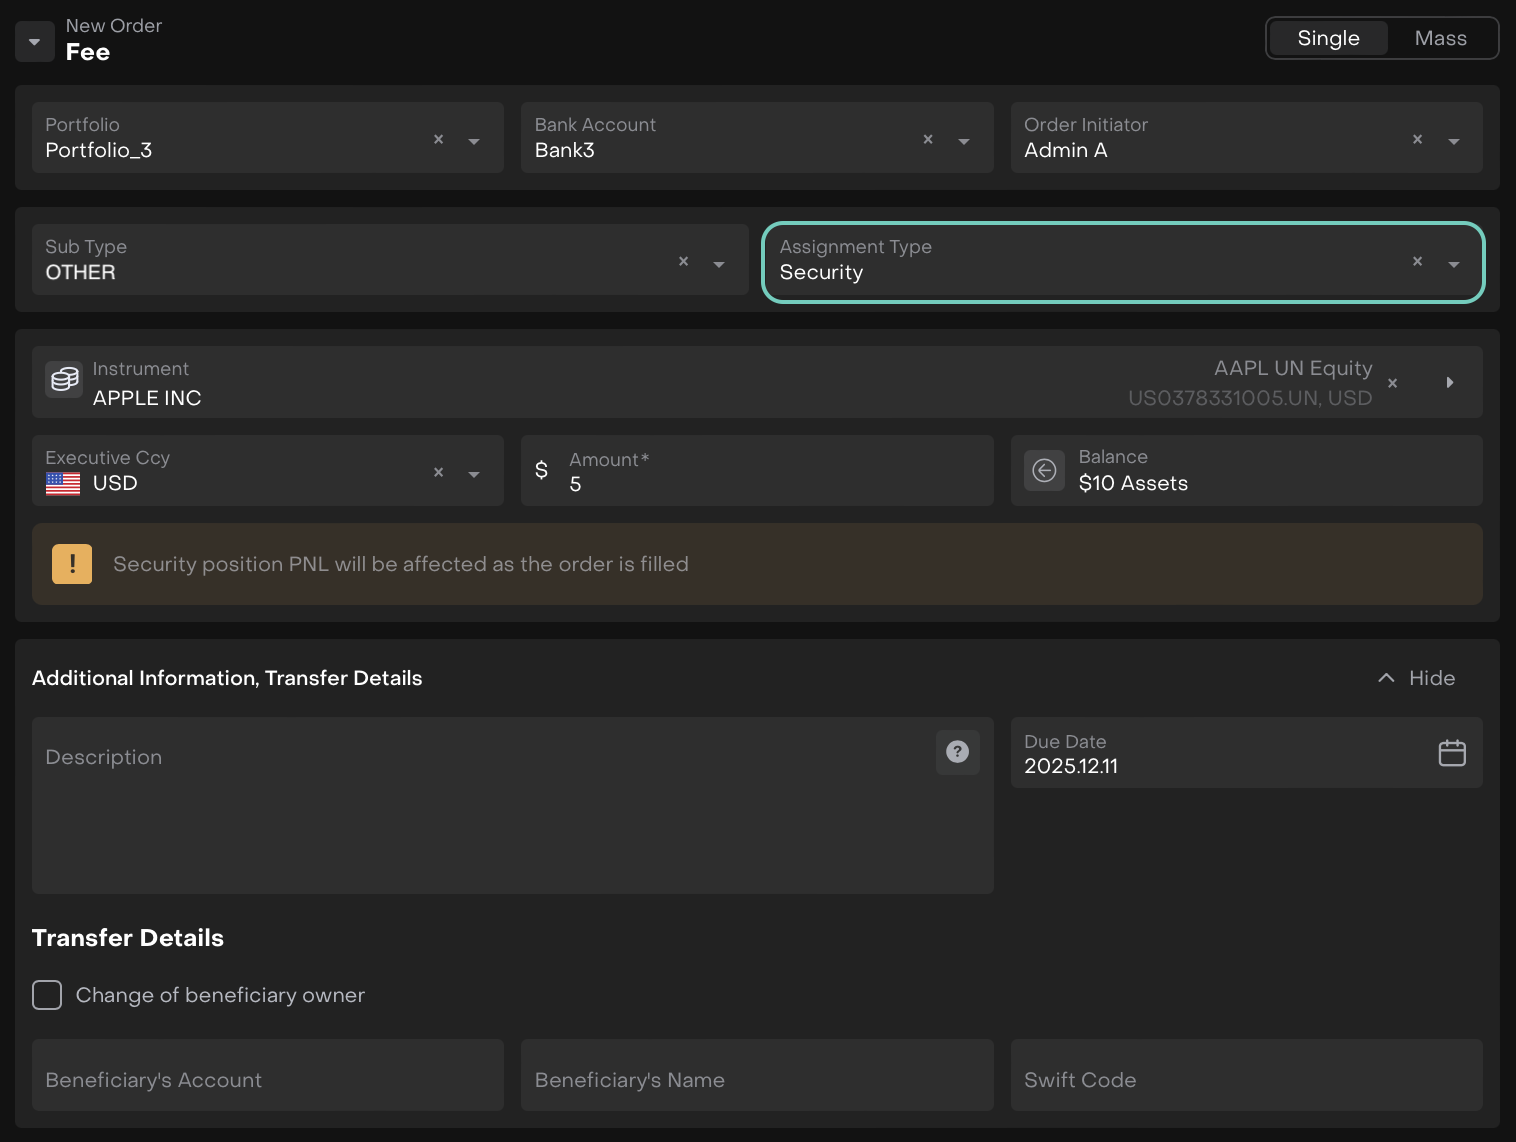1516x1142 pixels.
Task: Expand the Instrument details arrow
Action: pos(1450,383)
